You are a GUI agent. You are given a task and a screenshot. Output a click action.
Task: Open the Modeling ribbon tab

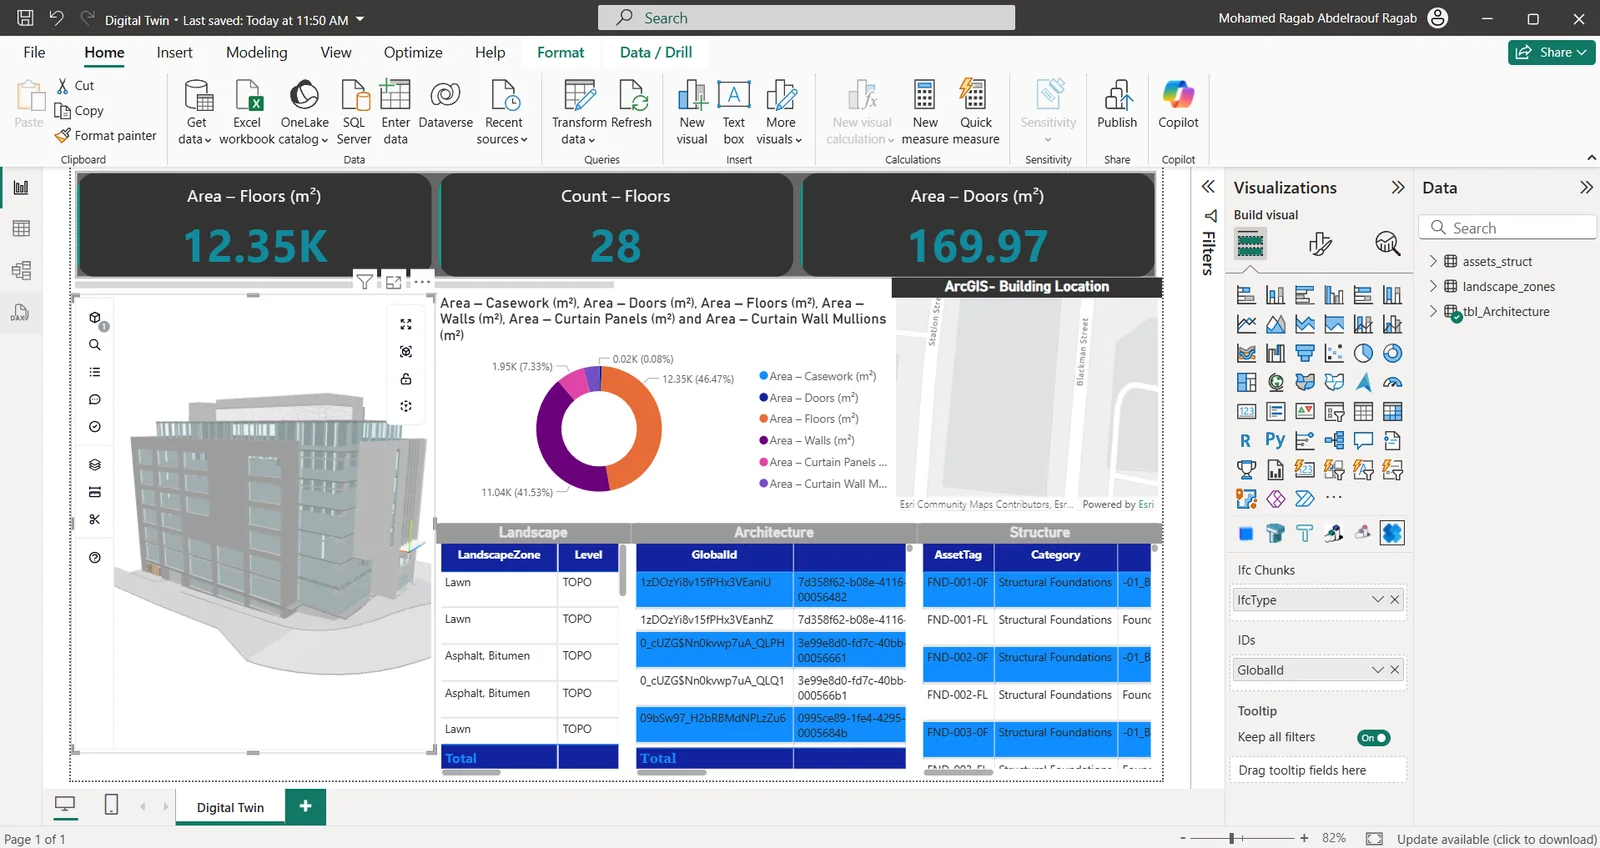[256, 52]
